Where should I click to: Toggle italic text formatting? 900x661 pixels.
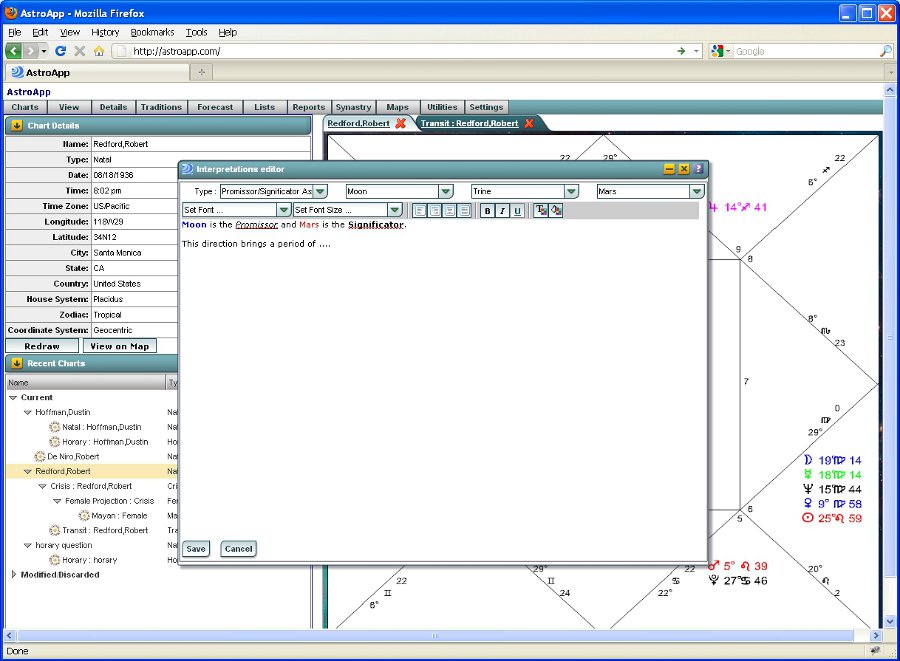point(502,210)
